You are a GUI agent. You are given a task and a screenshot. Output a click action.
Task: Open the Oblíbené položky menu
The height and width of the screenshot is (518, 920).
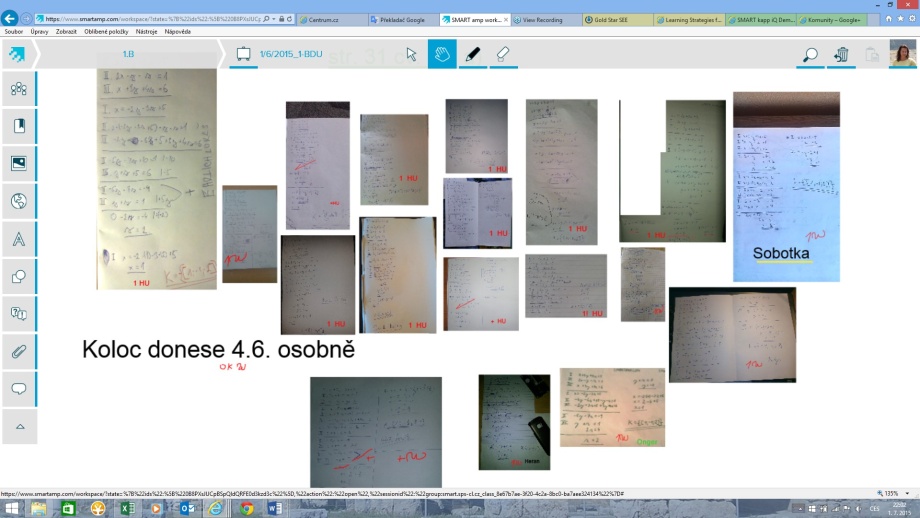click(x=106, y=32)
